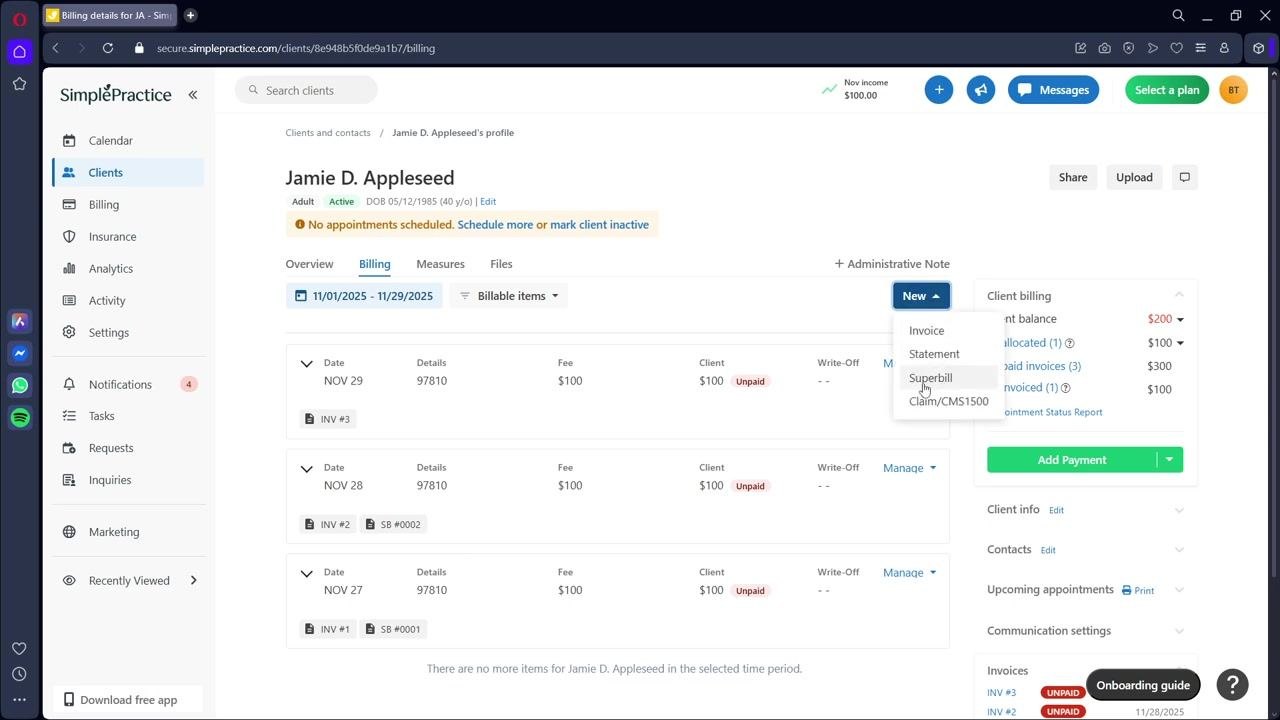1280x720 pixels.
Task: Open Messages
Action: [x=1053, y=90]
